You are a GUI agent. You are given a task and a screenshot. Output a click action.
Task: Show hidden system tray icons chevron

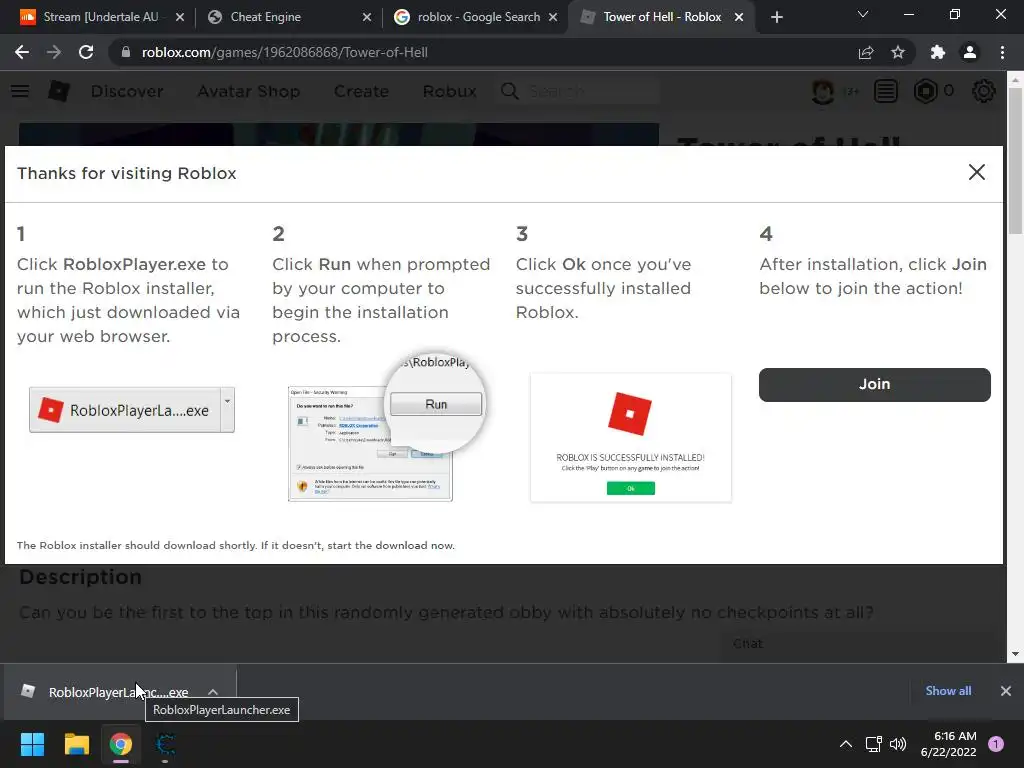click(846, 744)
